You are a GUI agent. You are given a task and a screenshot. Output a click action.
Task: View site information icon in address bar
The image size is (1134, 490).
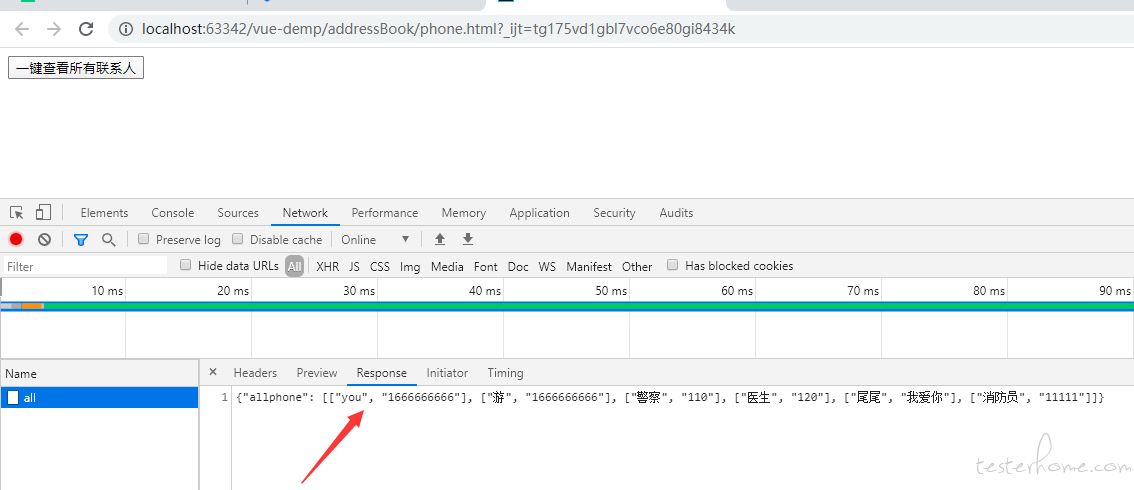(126, 29)
